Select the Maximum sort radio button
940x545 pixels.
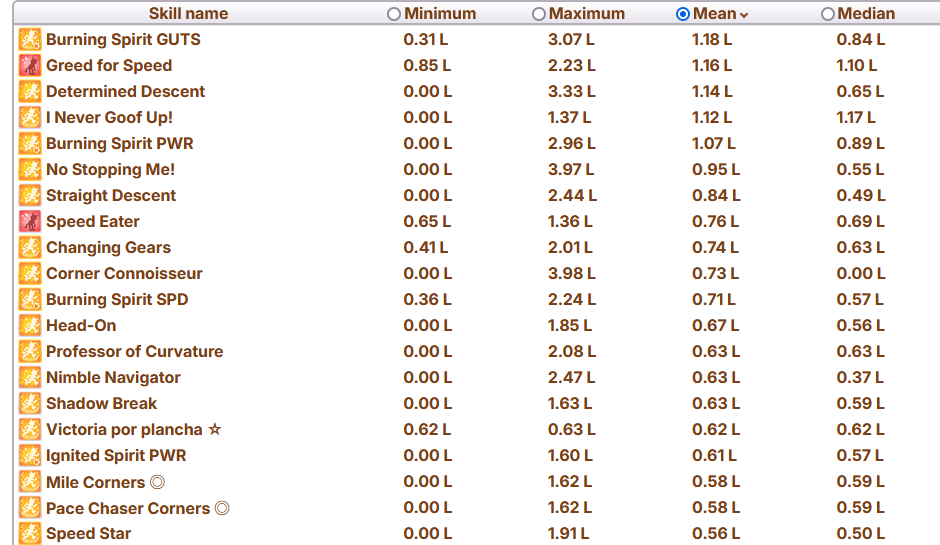[538, 14]
